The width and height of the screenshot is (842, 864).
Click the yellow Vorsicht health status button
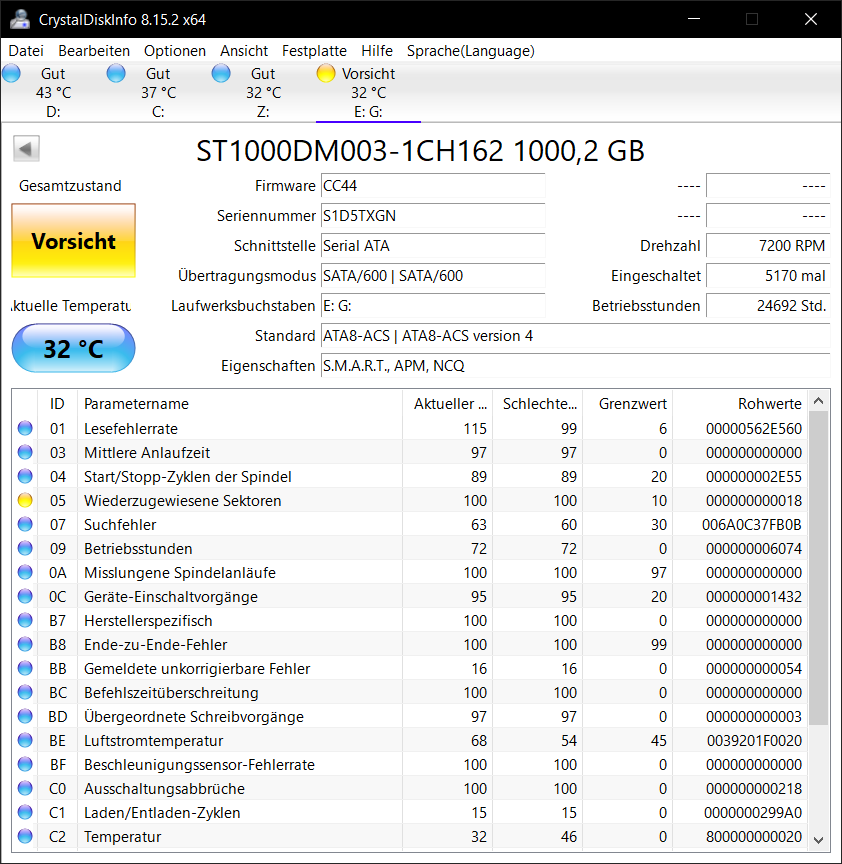(x=73, y=241)
